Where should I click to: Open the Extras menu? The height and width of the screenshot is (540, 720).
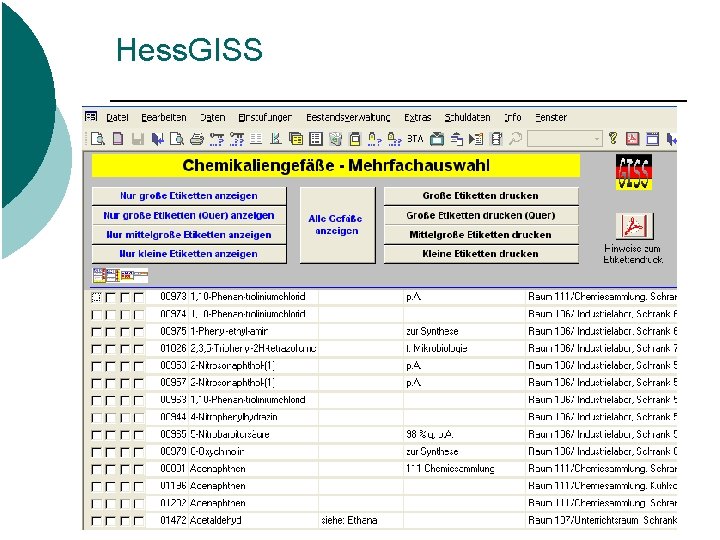click(x=417, y=118)
